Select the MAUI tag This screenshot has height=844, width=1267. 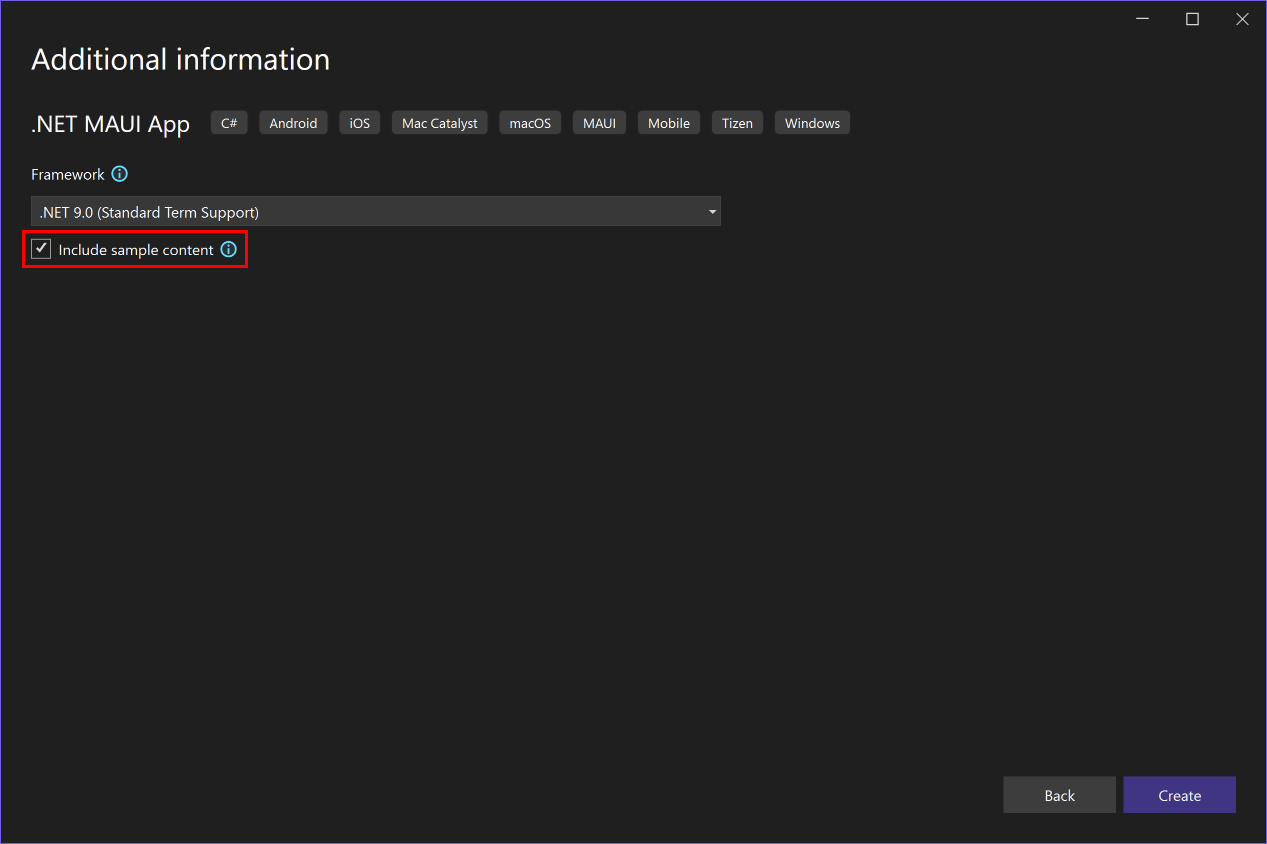[x=598, y=122]
